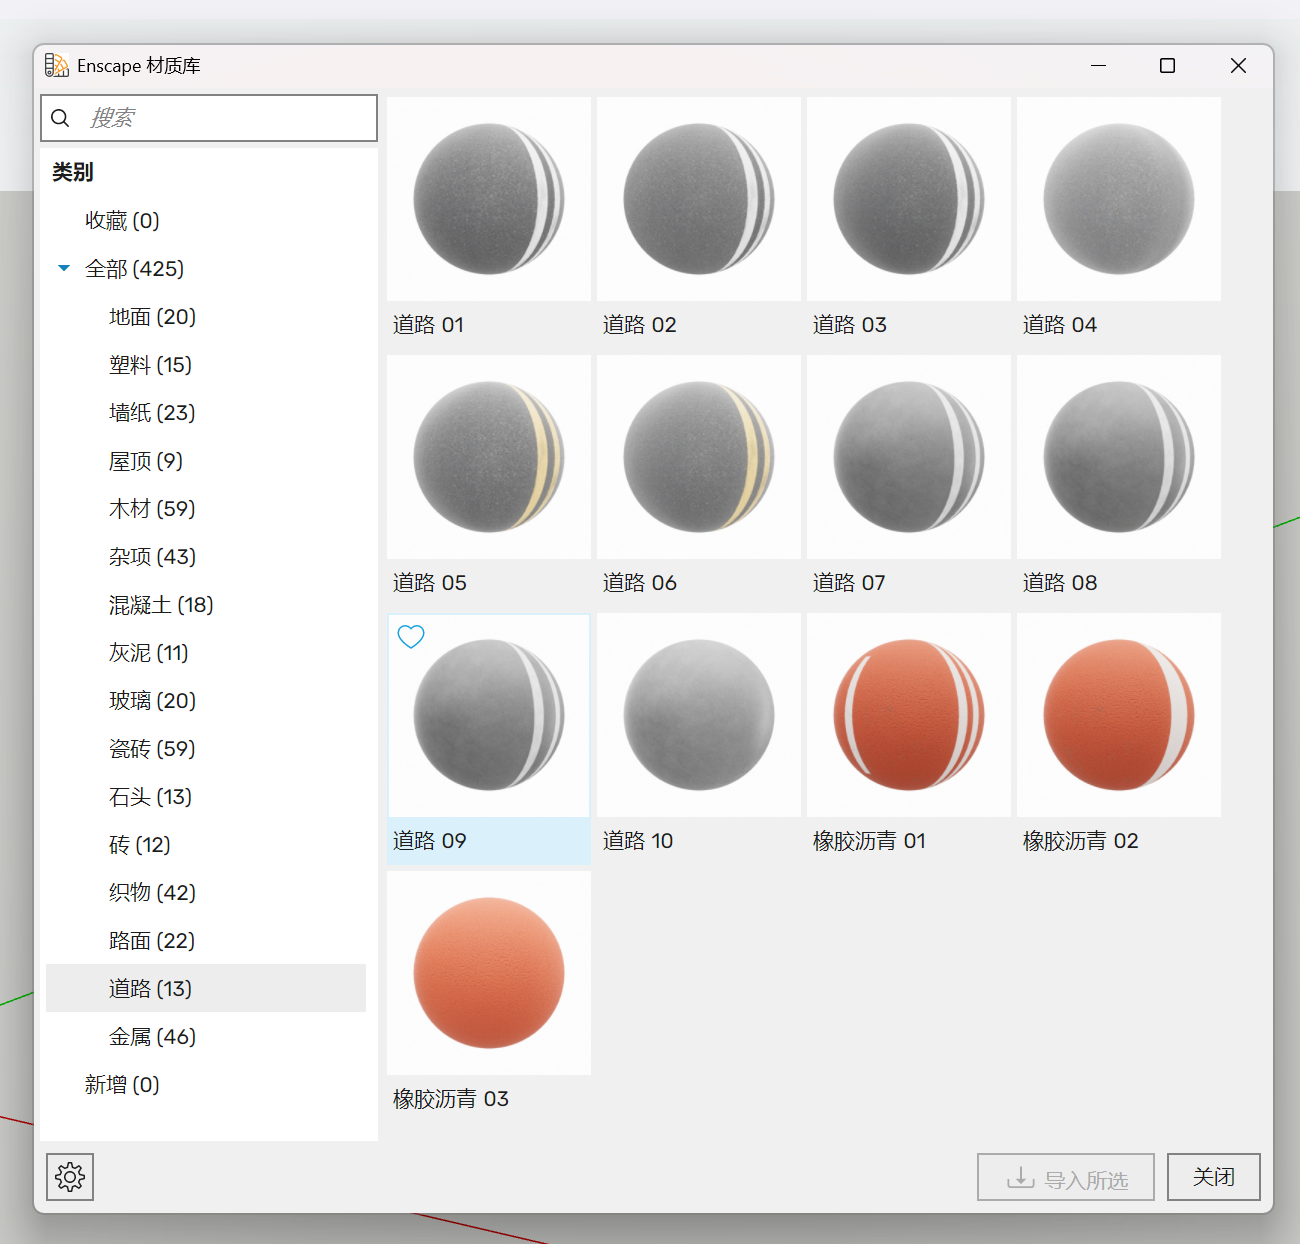Click the Enscape logo in title bar
The height and width of the screenshot is (1244, 1300).
57,66
